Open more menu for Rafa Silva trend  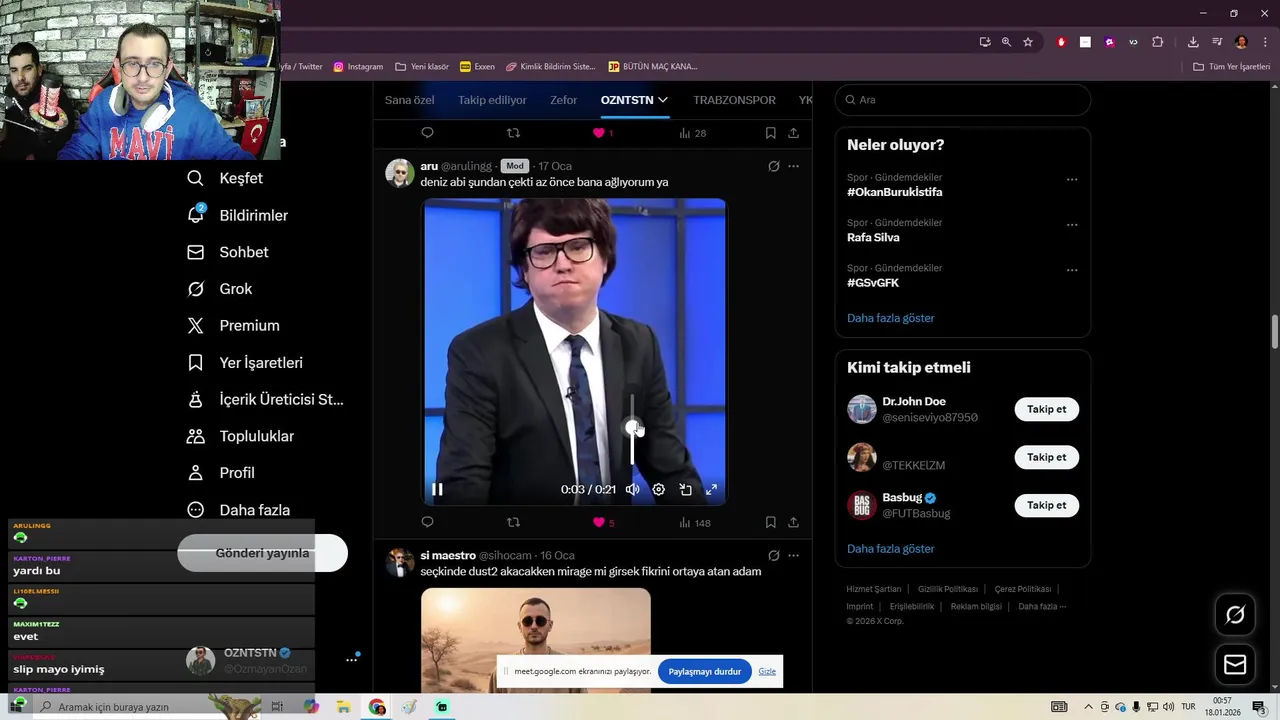coord(1072,225)
